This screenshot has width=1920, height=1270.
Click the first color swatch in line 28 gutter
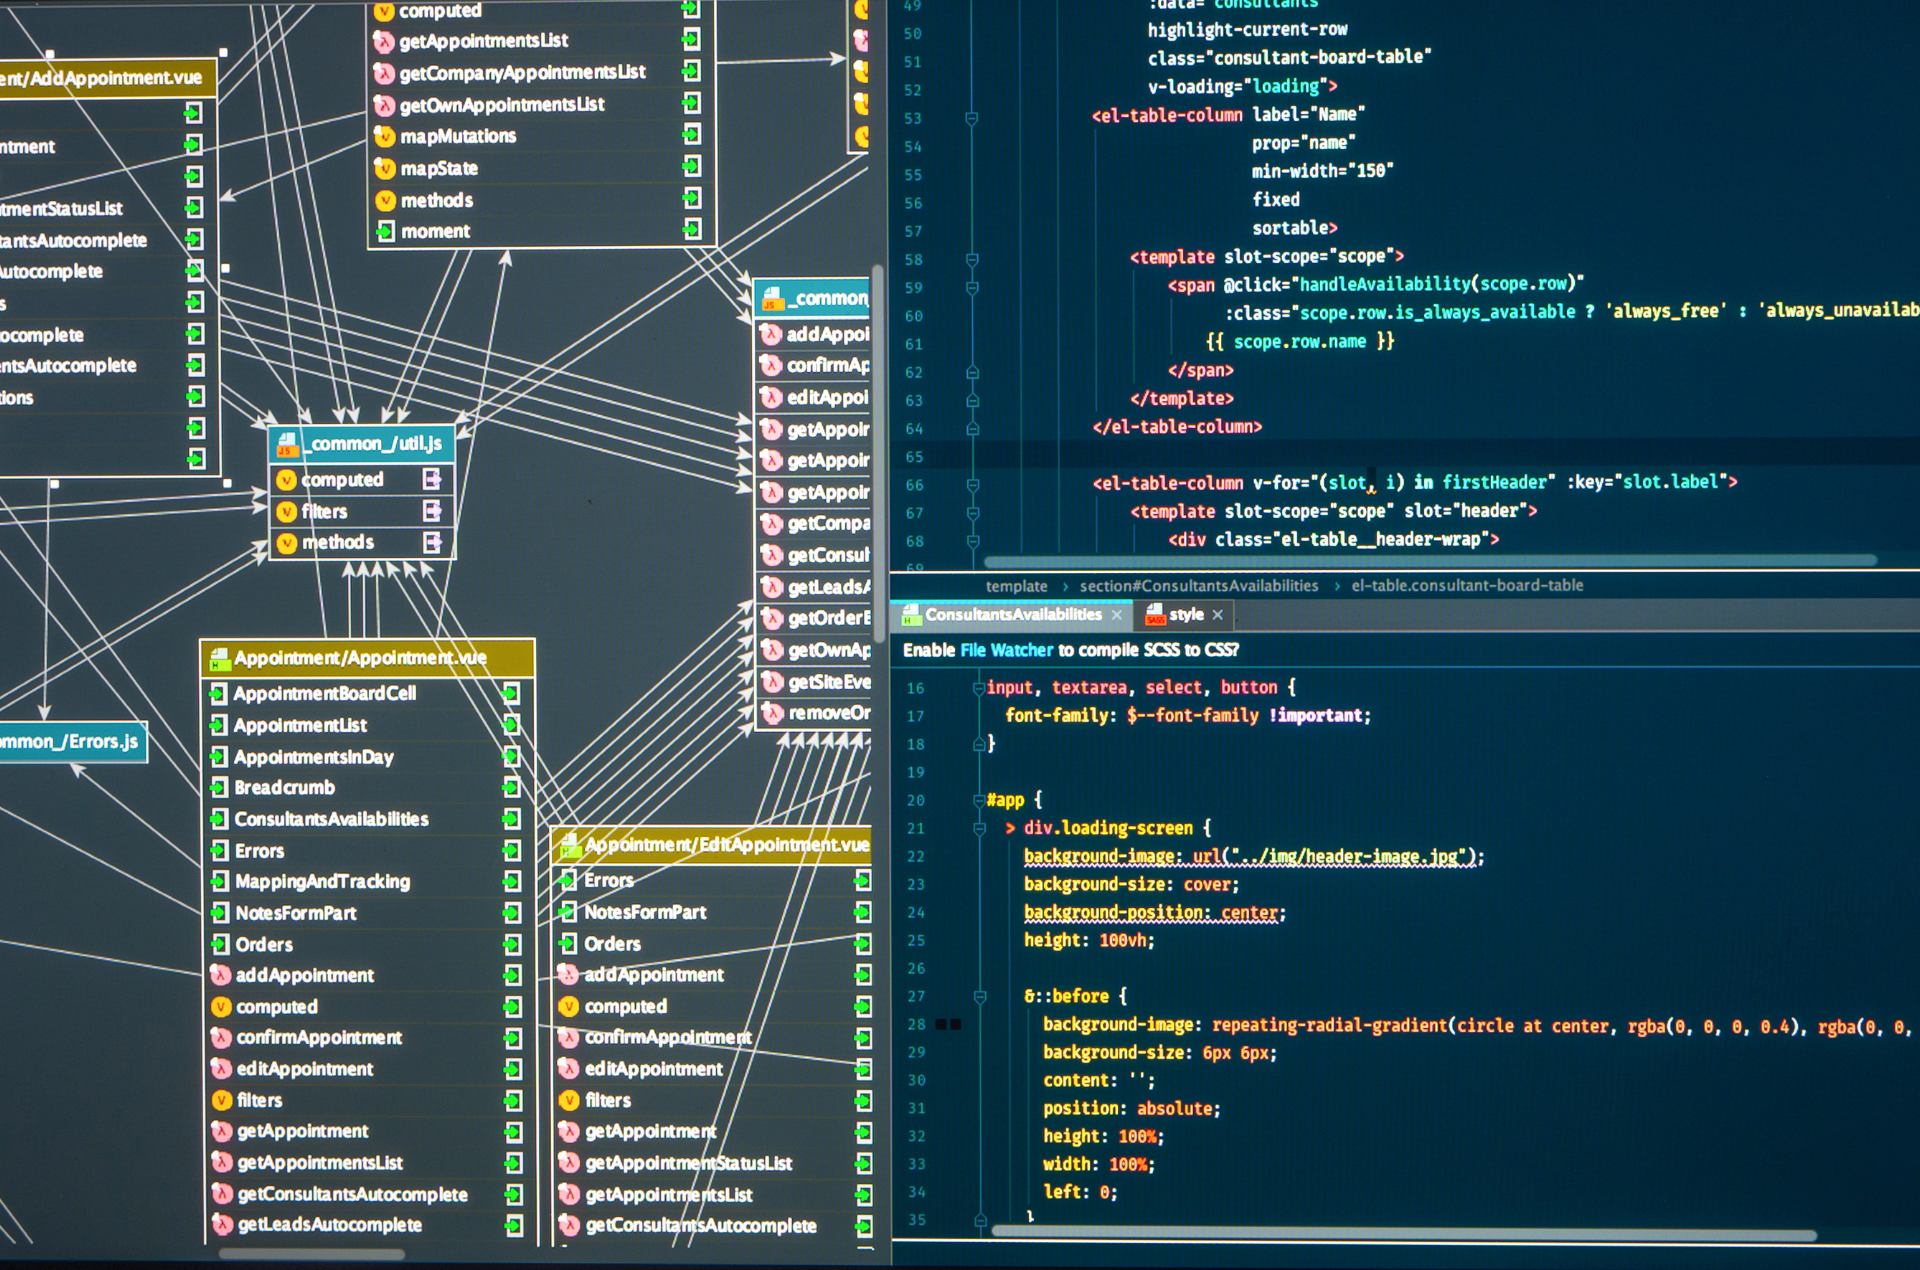click(941, 1024)
